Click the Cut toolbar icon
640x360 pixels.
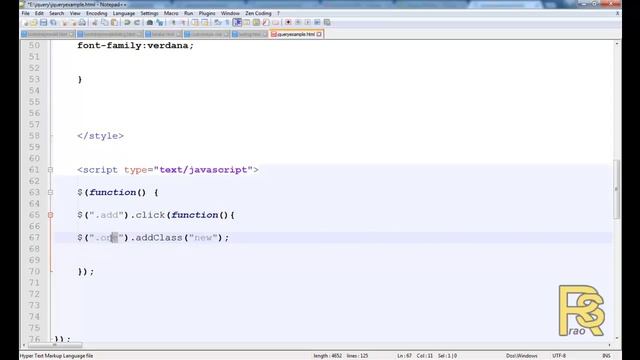[95, 22]
